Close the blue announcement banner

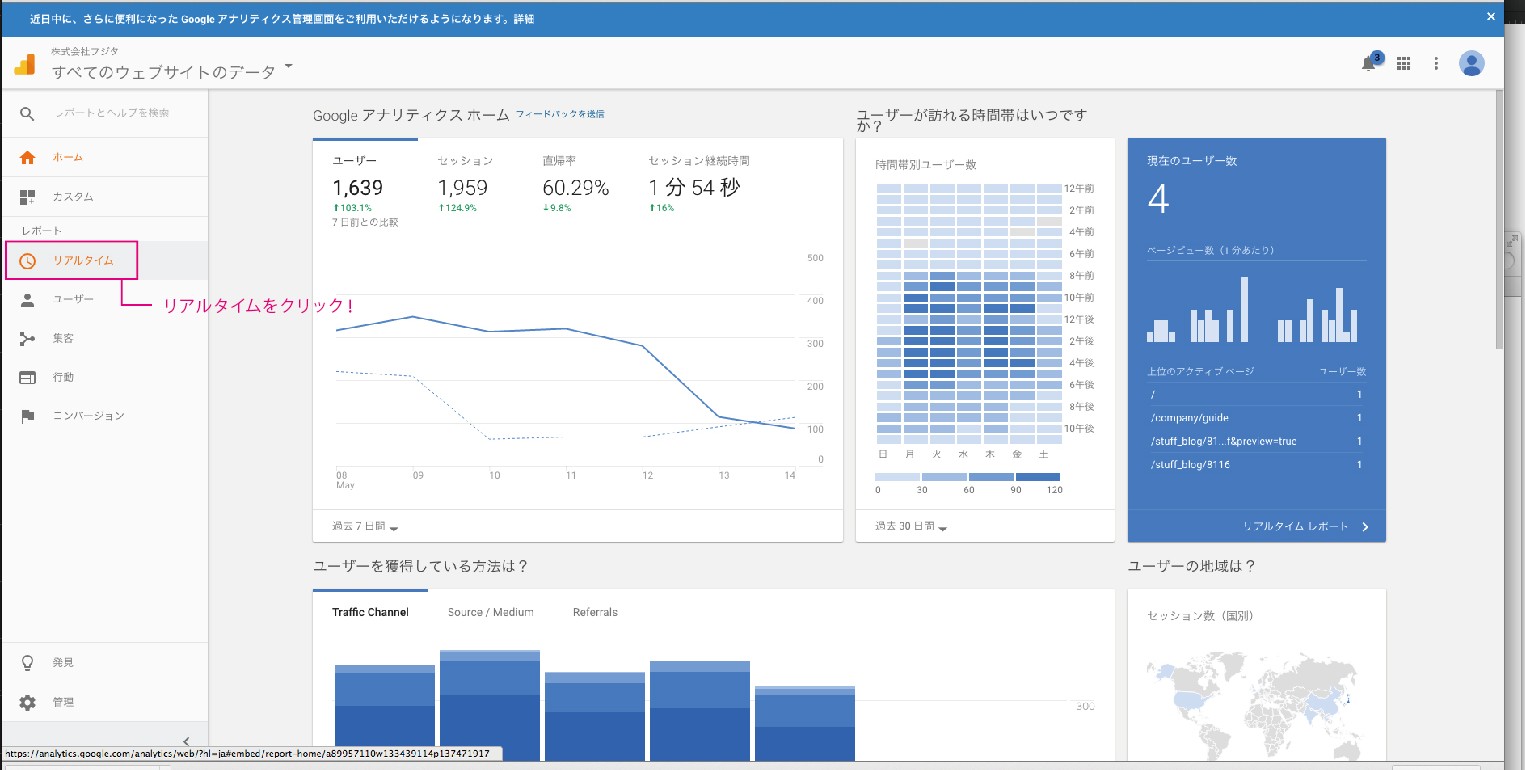[x=1491, y=16]
